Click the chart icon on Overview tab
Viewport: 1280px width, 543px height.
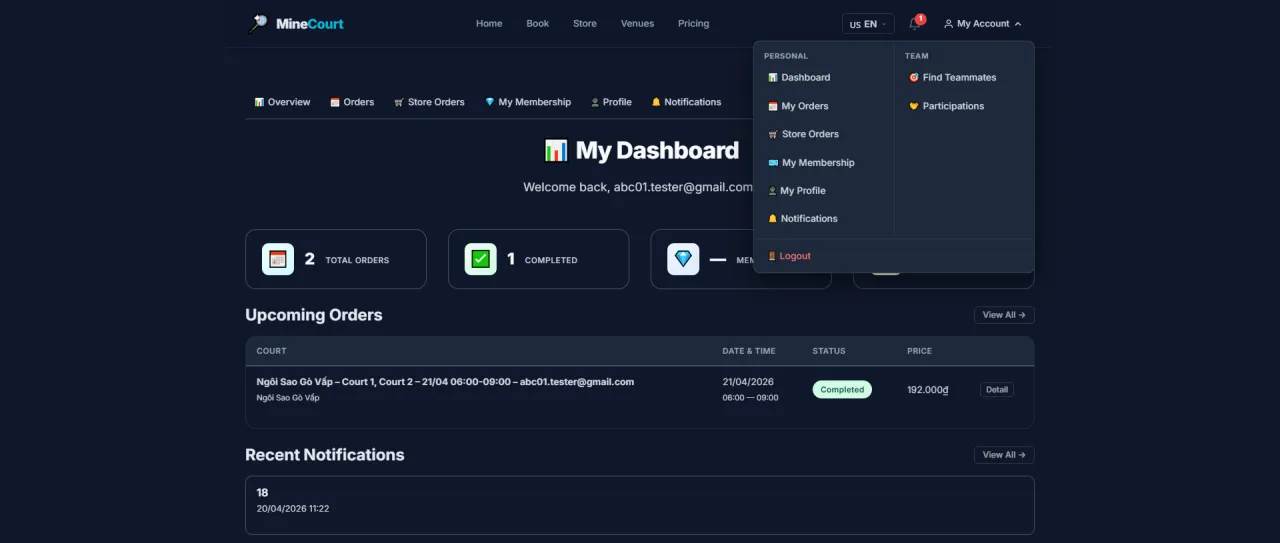(x=259, y=102)
